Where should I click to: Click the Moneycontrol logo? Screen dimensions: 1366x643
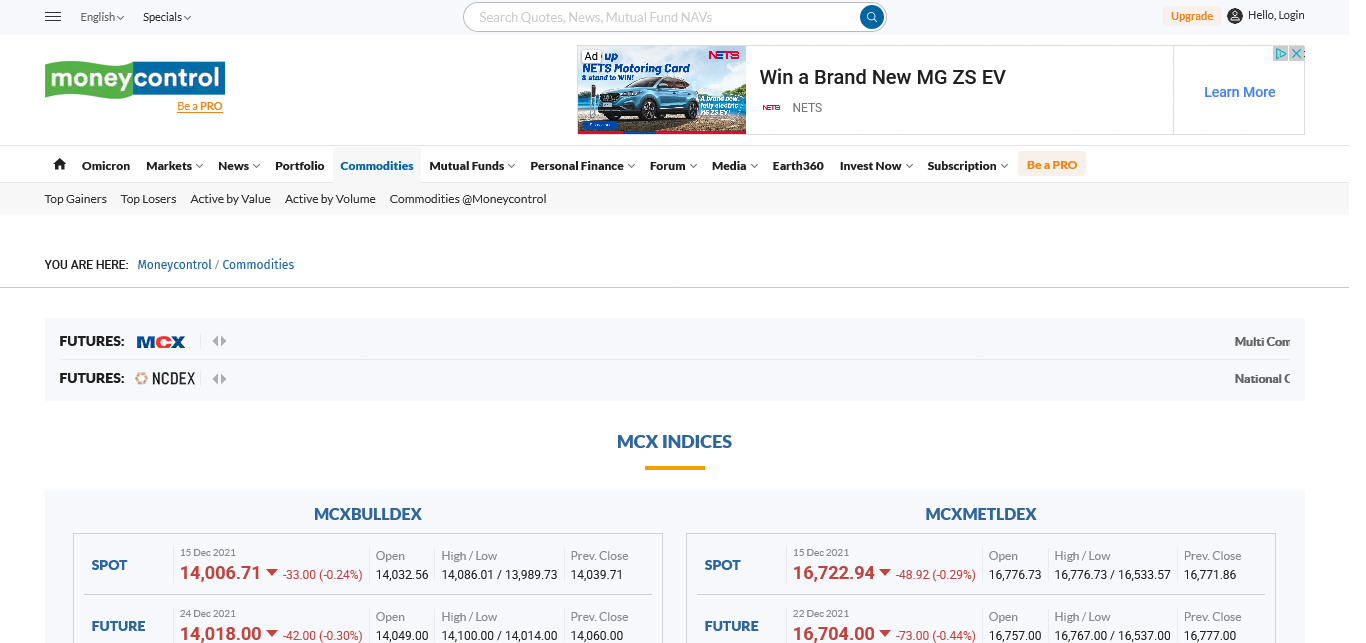point(134,79)
